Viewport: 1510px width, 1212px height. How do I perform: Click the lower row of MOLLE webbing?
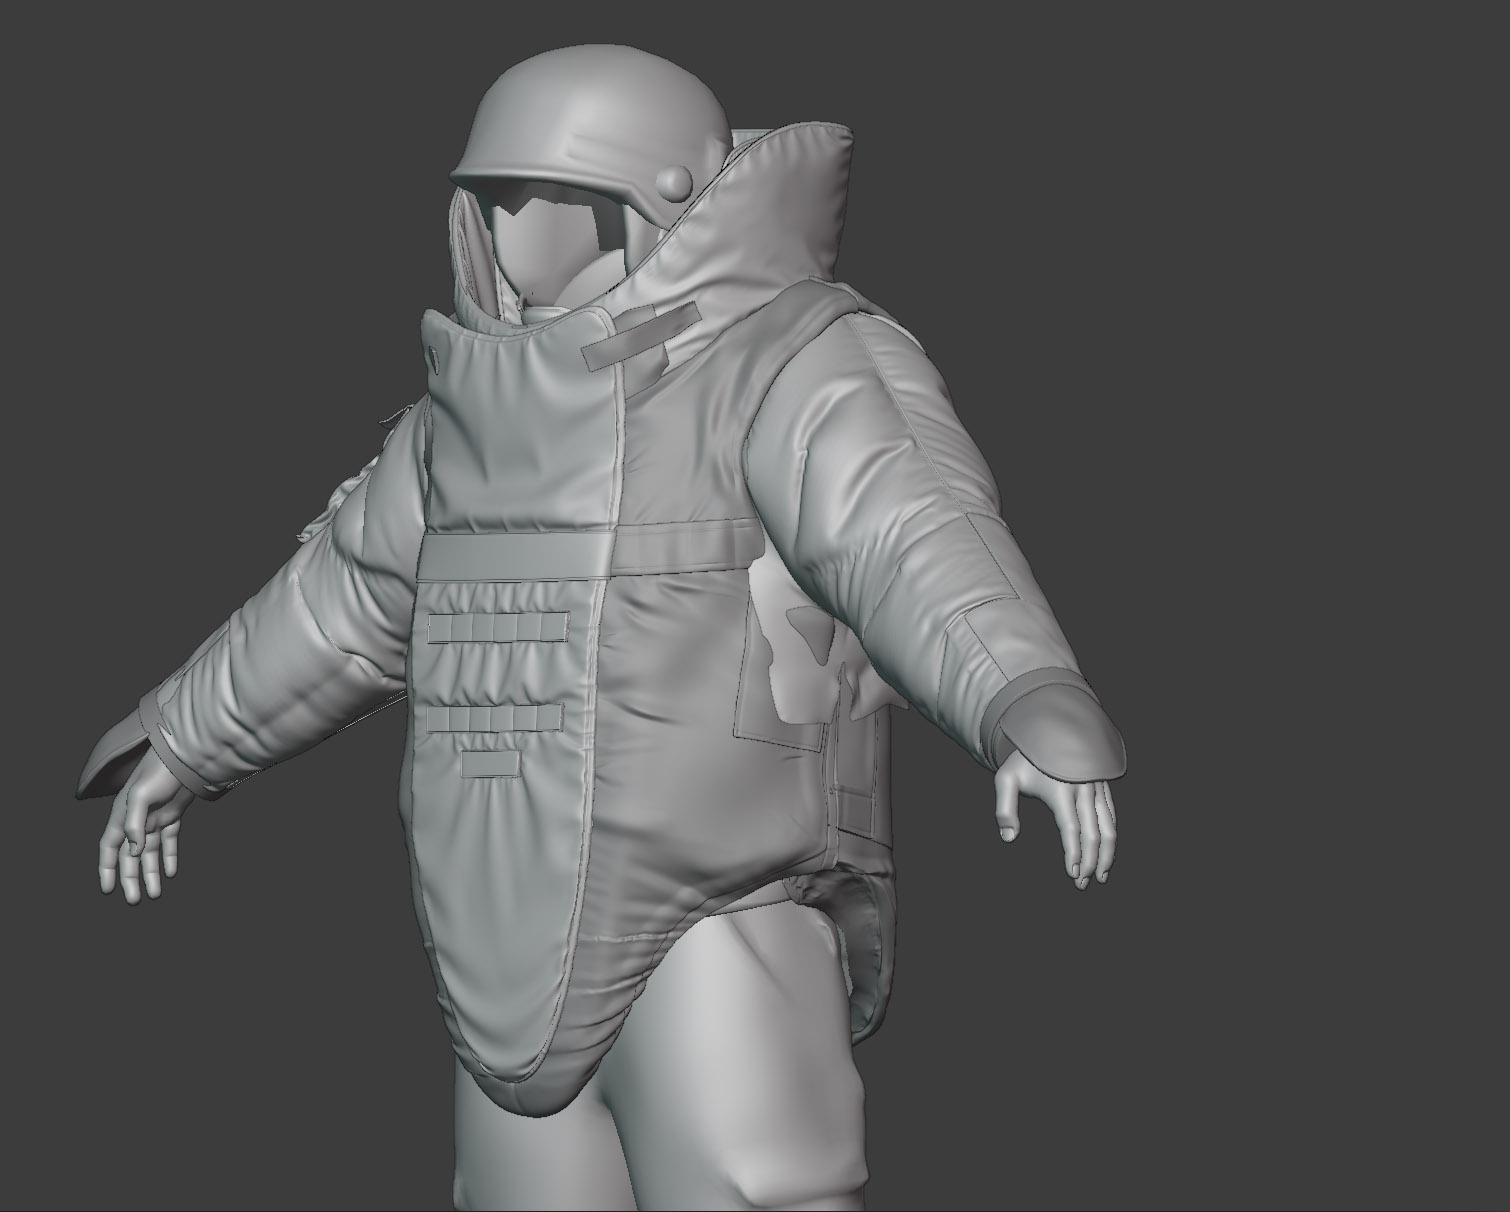click(x=495, y=717)
